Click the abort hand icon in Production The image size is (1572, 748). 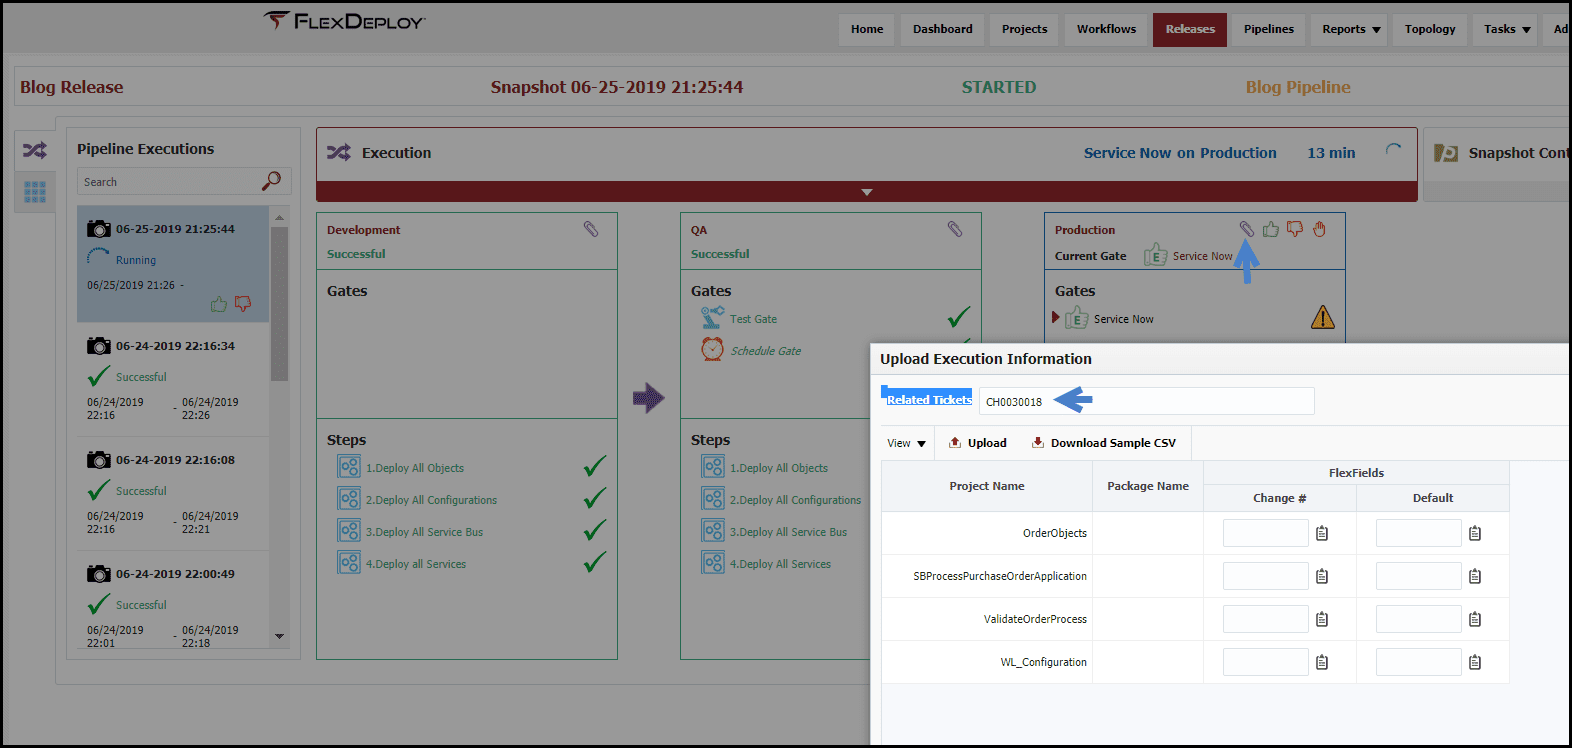pos(1319,229)
